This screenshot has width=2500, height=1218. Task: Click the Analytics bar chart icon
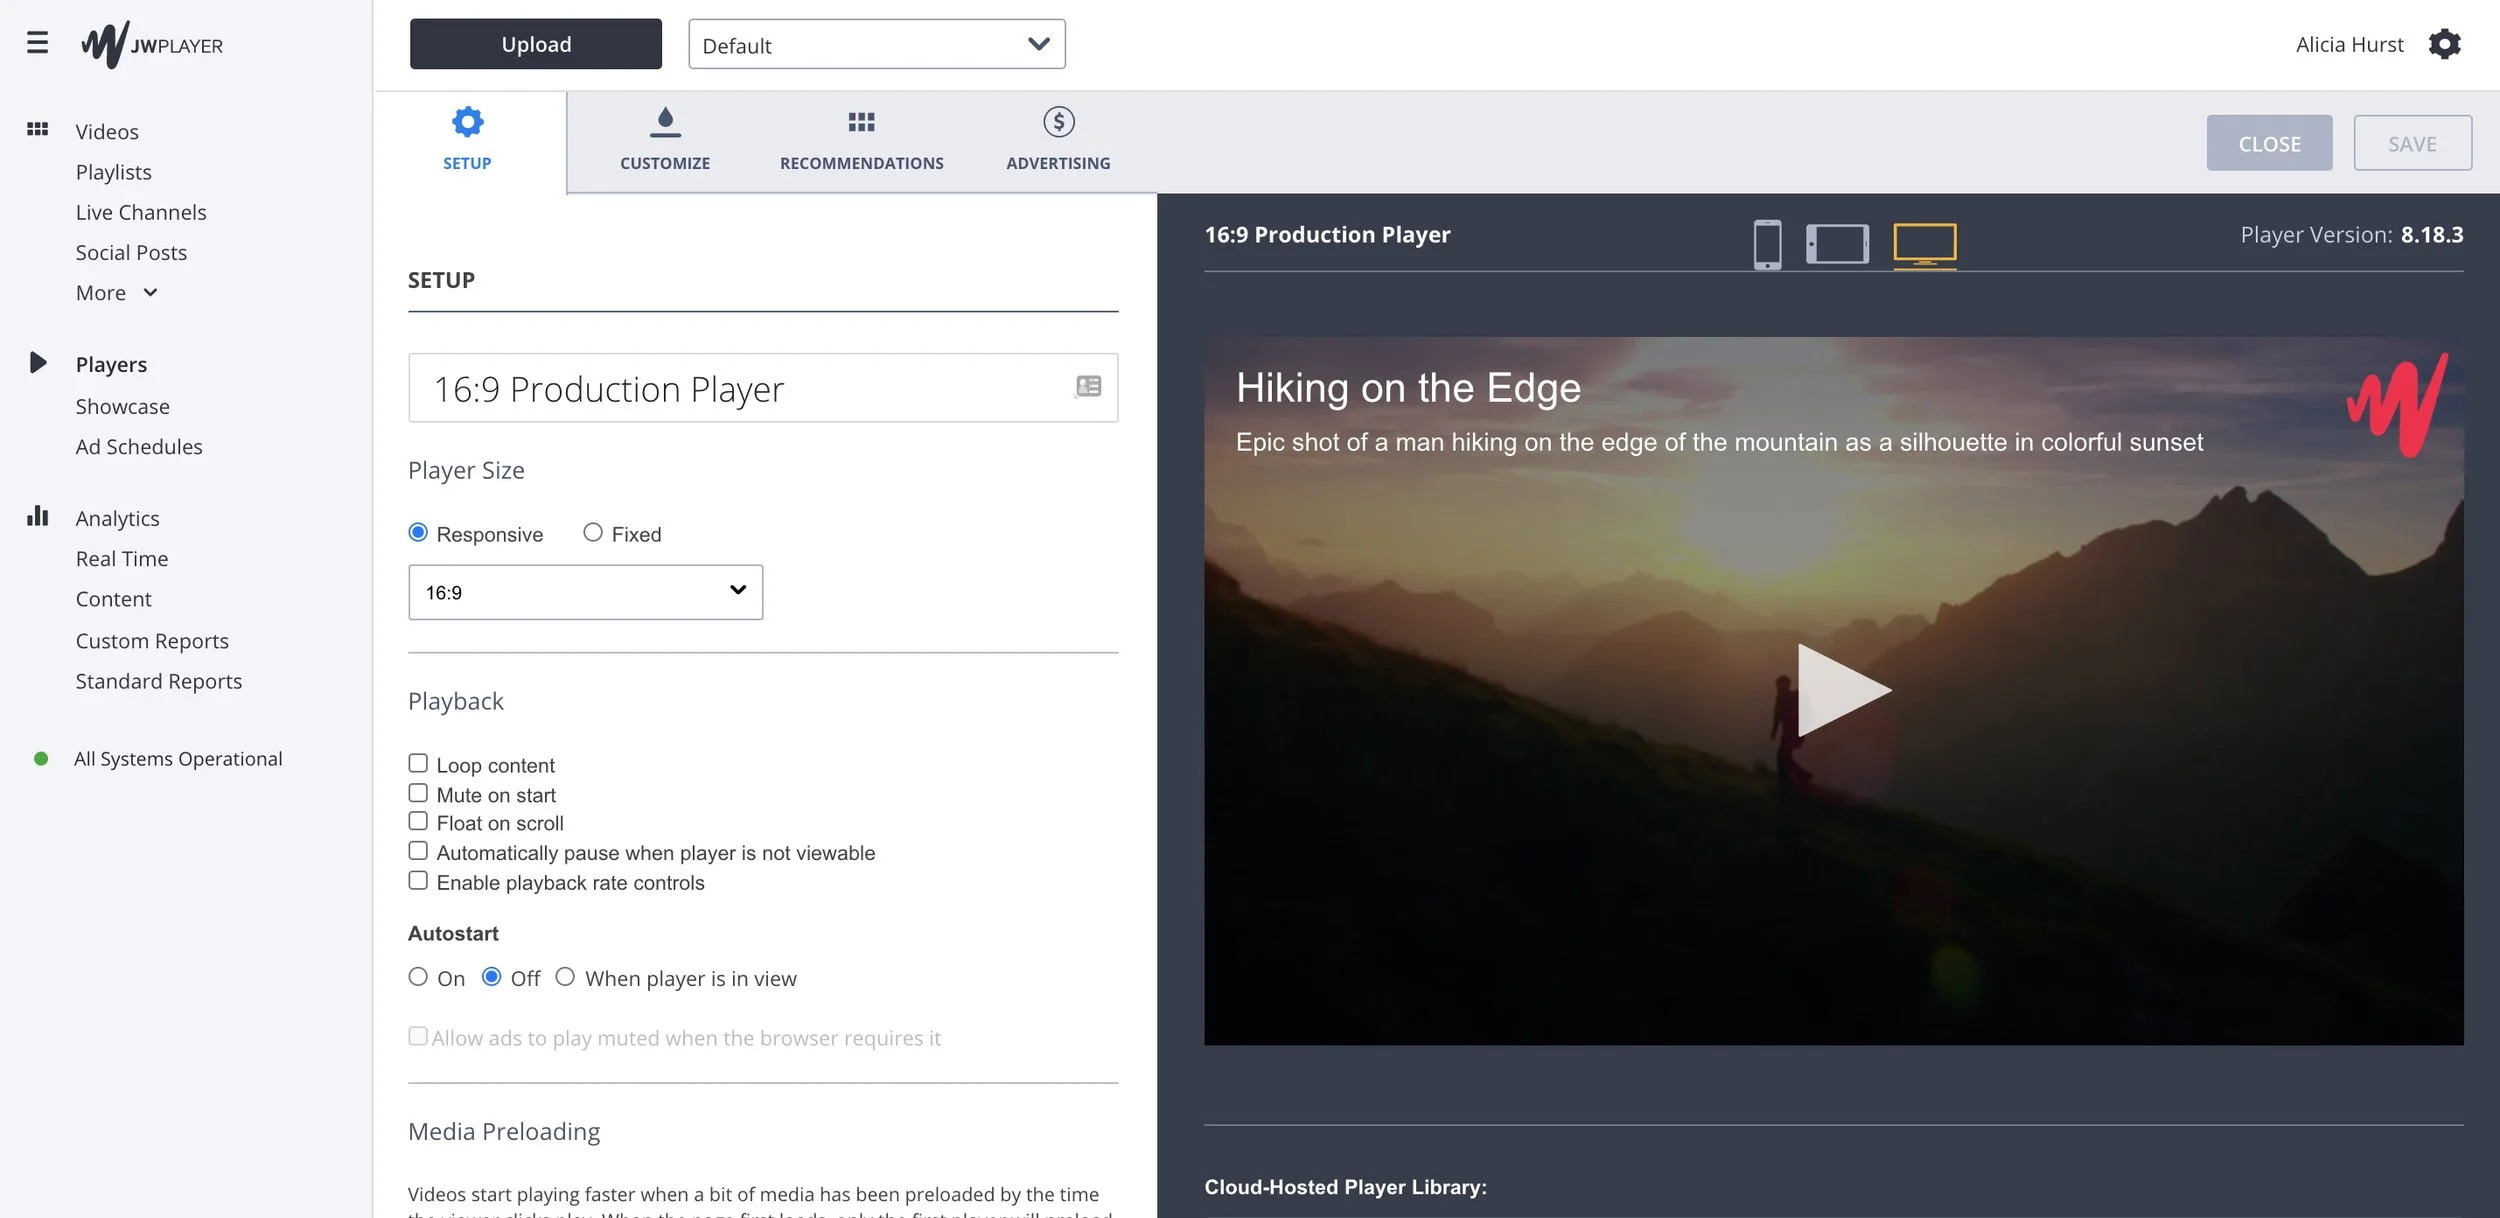click(x=38, y=516)
